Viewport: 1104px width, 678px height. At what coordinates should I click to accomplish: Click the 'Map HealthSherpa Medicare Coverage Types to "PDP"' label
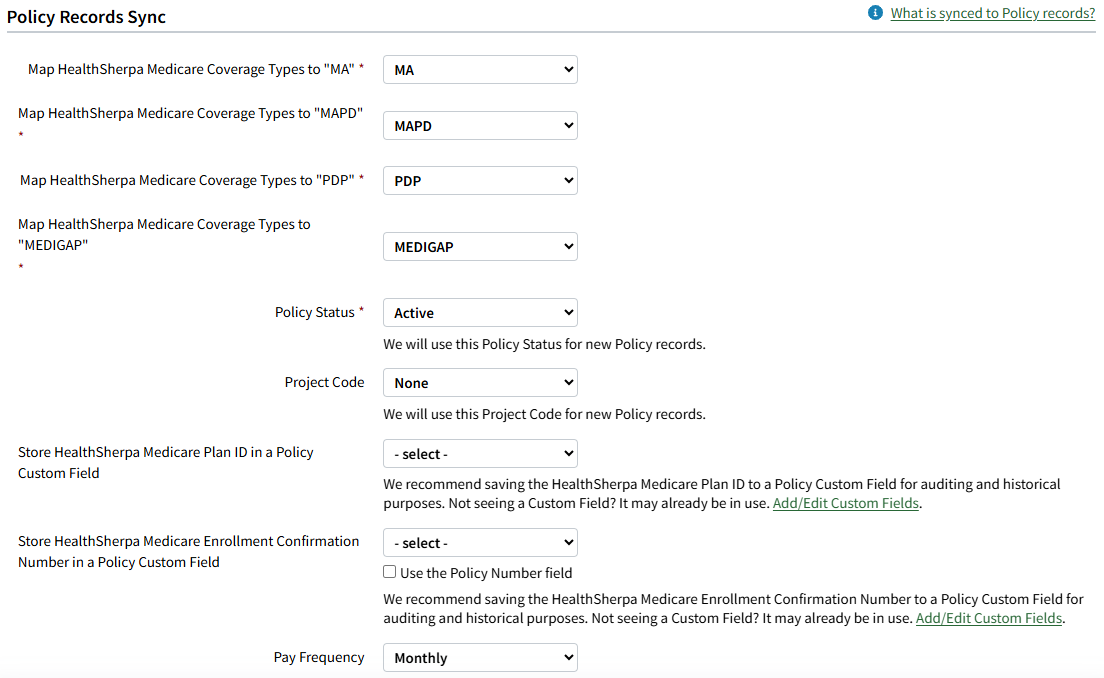click(187, 180)
